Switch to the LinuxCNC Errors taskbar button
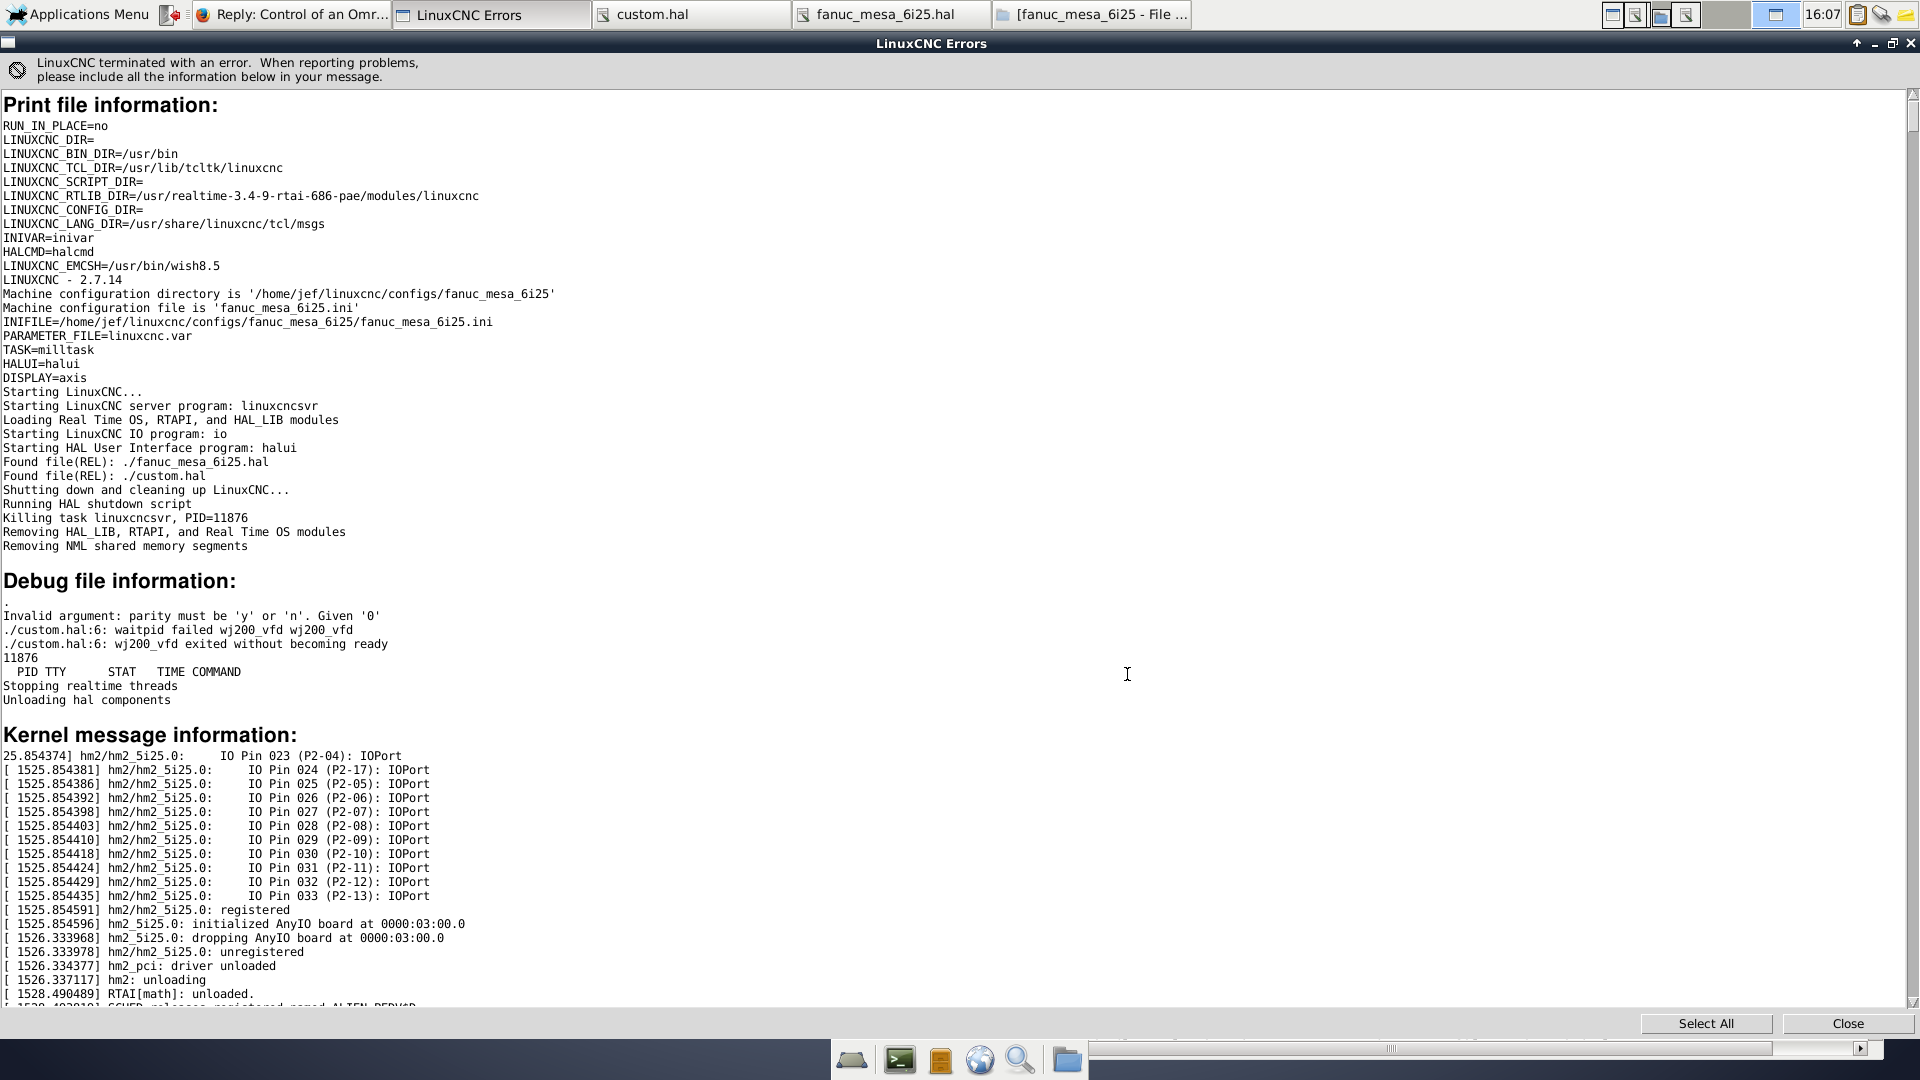Screen dimensions: 1920x1080 [492, 15]
